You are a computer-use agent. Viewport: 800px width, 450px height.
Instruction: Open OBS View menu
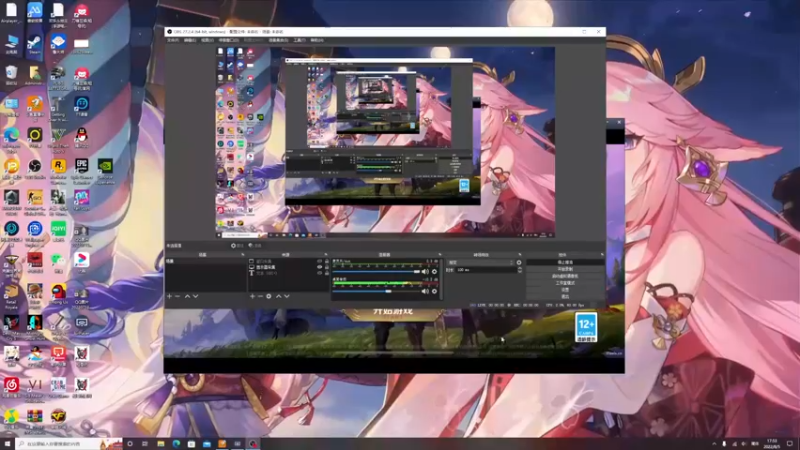pos(207,40)
